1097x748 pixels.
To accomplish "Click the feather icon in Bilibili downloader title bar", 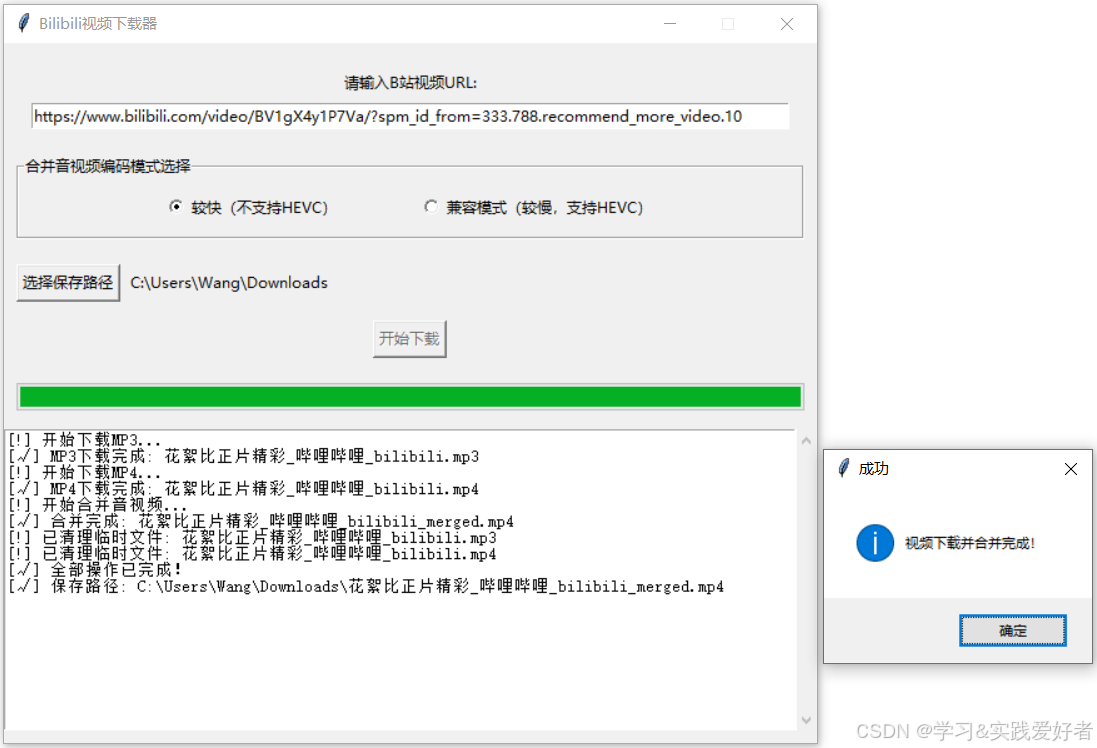I will pos(24,23).
